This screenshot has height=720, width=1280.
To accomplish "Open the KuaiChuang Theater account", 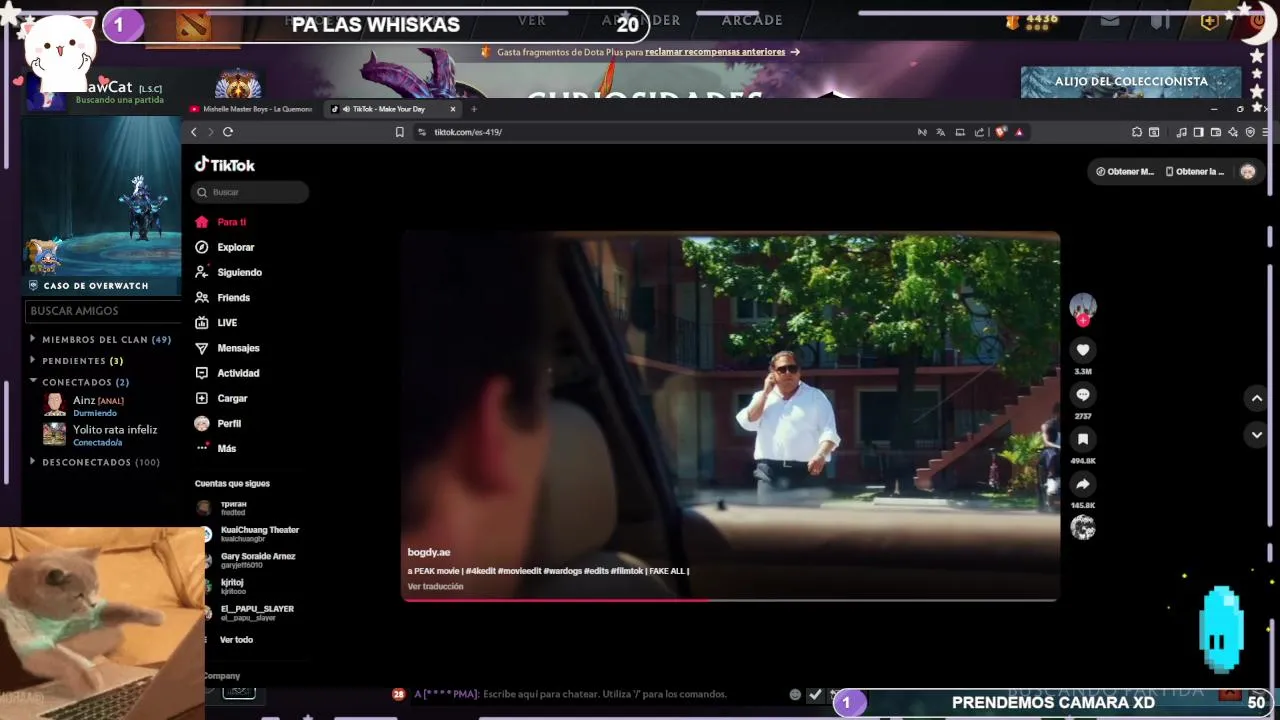I will tap(250, 534).
